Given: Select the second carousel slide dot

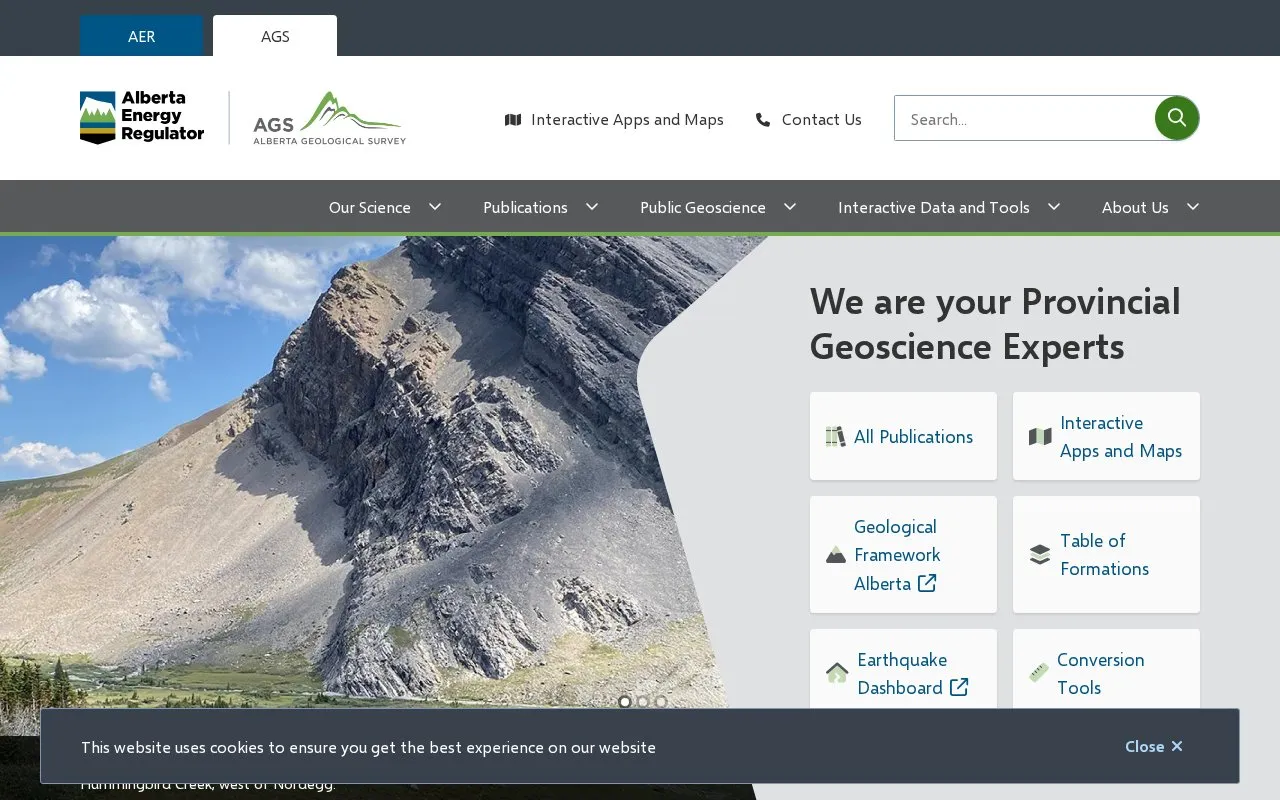Looking at the screenshot, I should [643, 702].
